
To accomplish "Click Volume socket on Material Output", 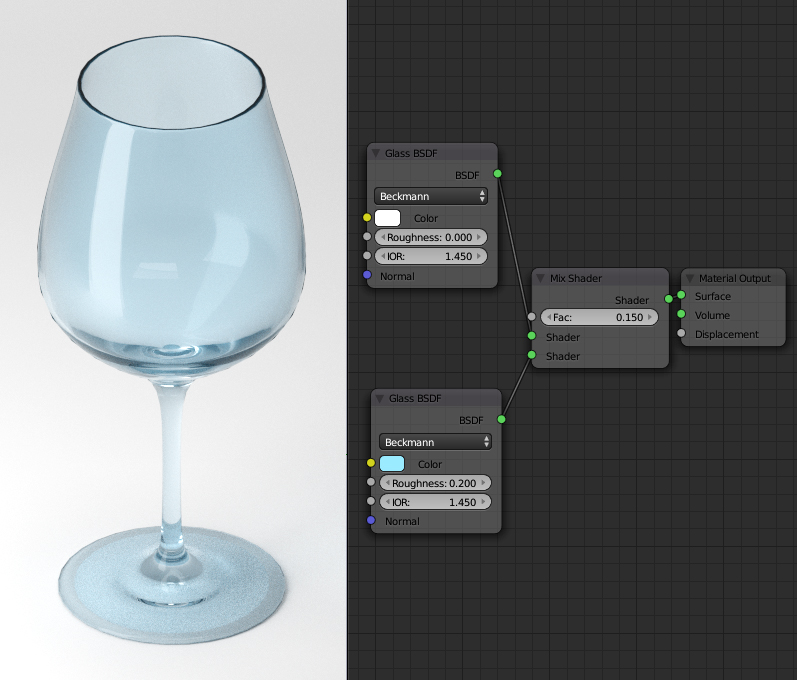I will [681, 314].
